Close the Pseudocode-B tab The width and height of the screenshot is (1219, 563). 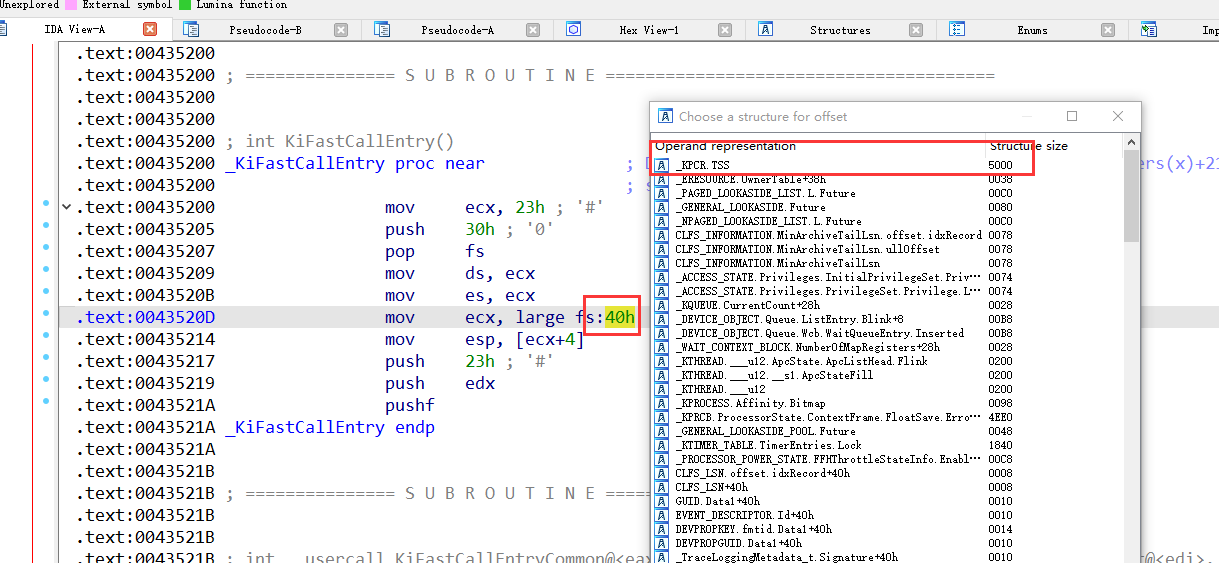[342, 30]
